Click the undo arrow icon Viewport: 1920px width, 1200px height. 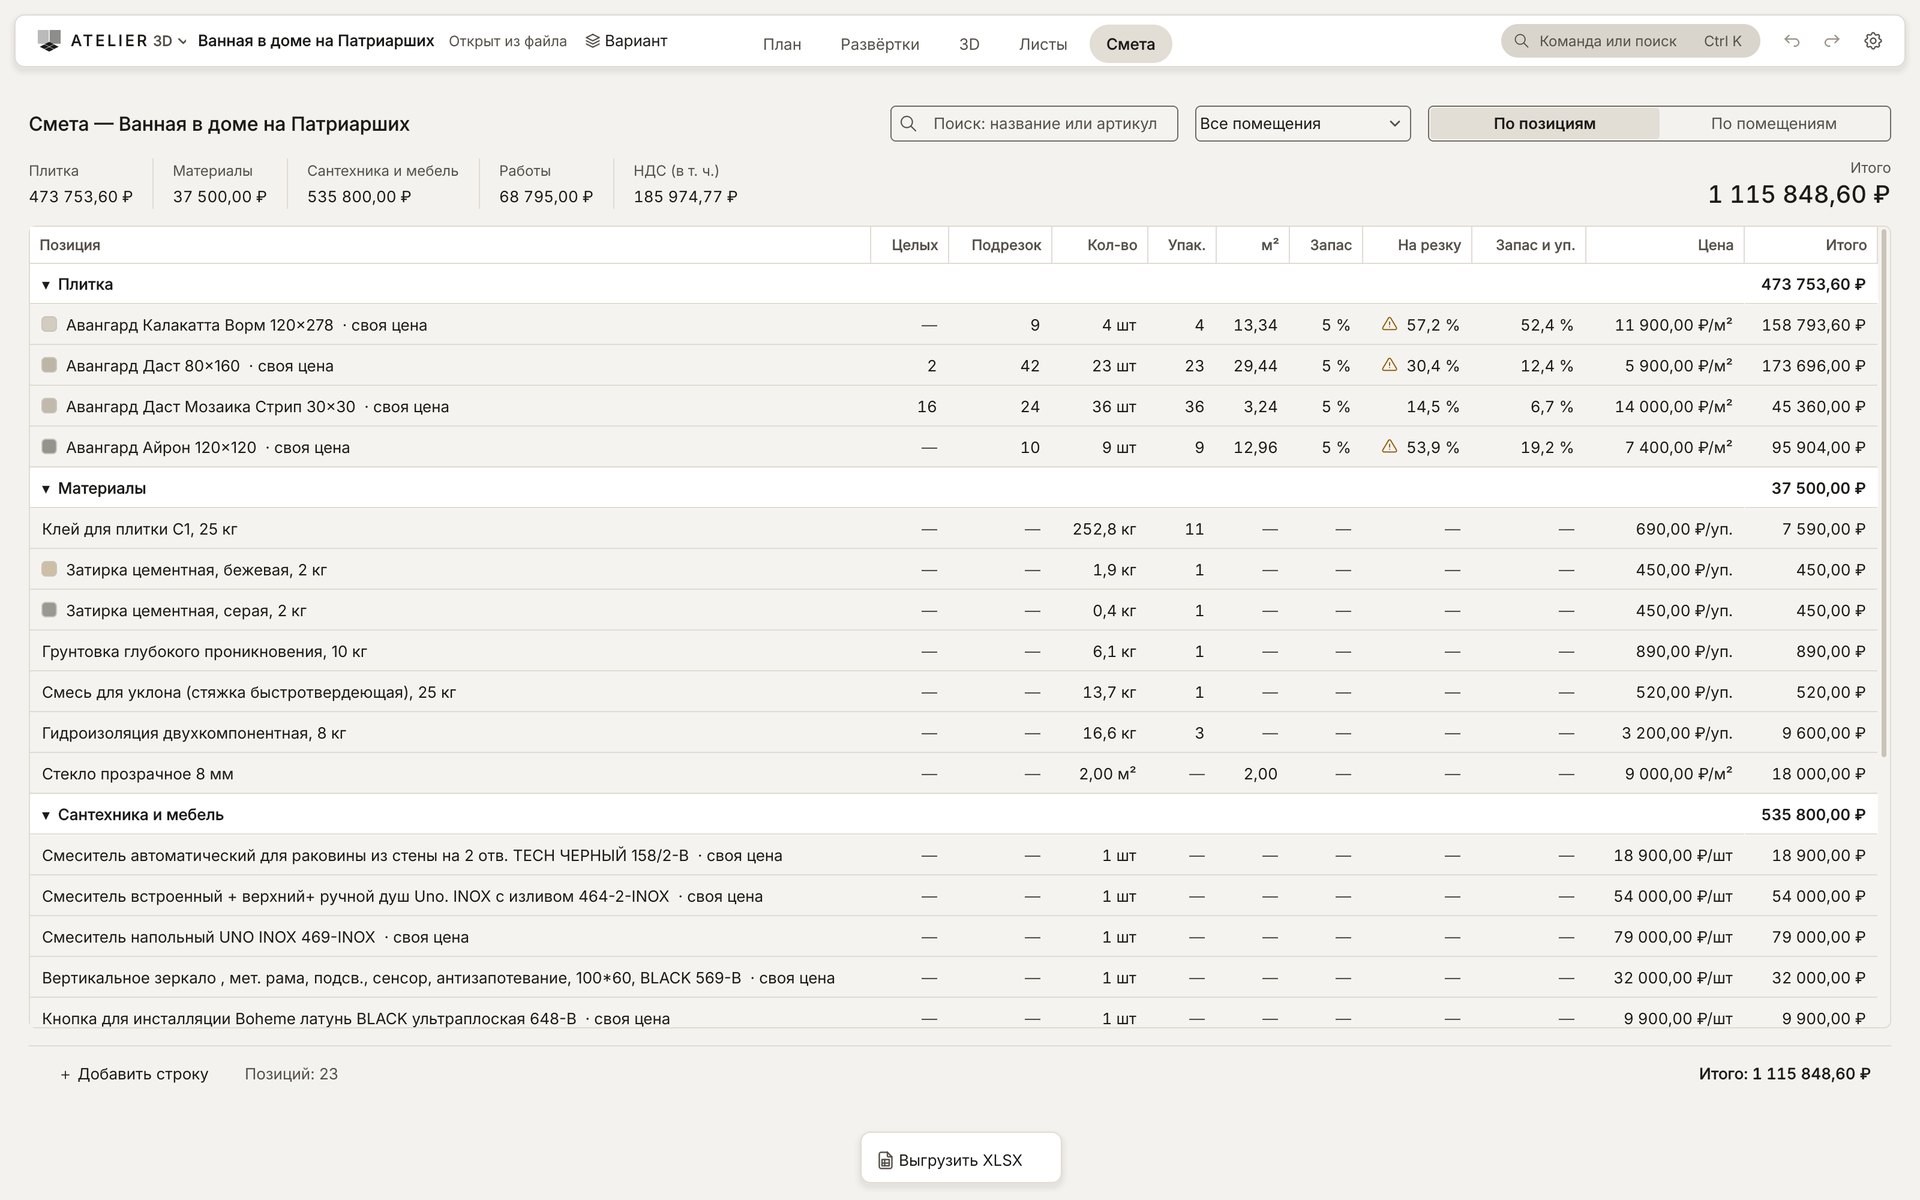[x=1792, y=41]
